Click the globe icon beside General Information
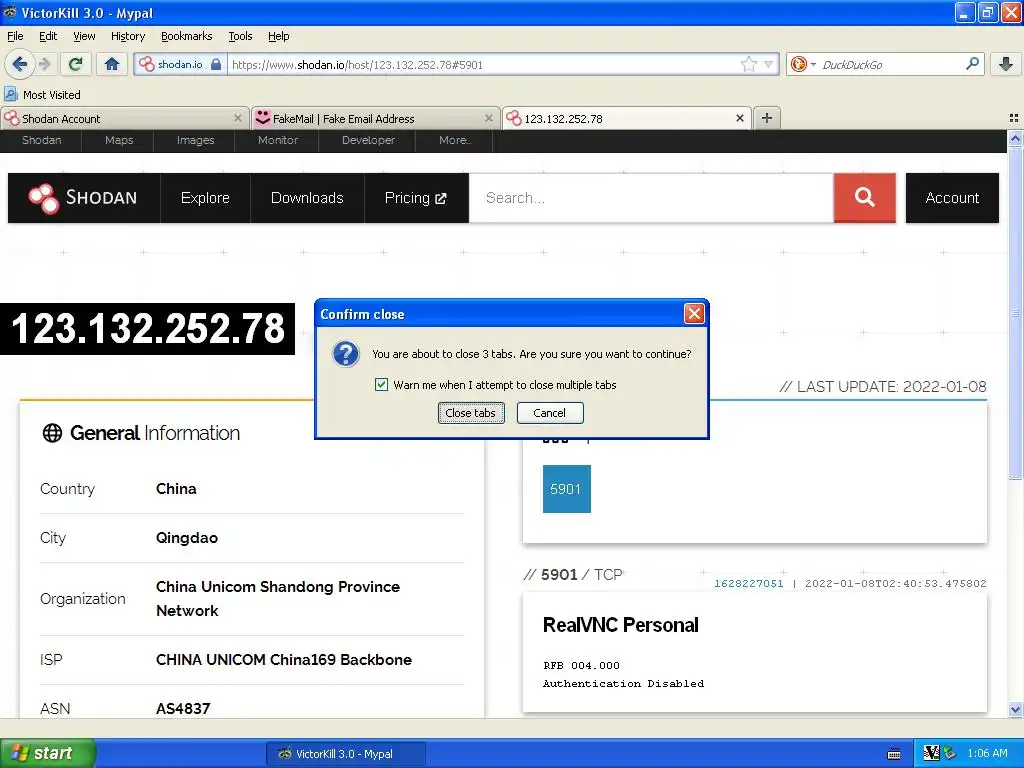This screenshot has height=768, width=1024. click(x=52, y=433)
